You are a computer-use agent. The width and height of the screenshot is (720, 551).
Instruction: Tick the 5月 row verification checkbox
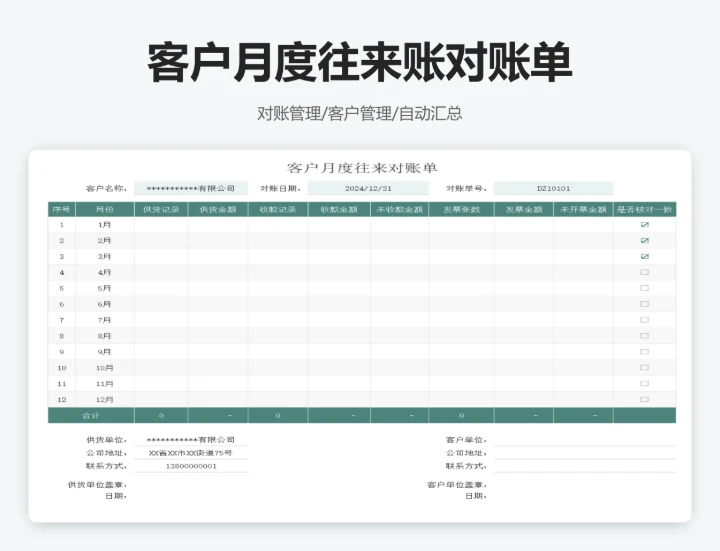click(x=645, y=288)
